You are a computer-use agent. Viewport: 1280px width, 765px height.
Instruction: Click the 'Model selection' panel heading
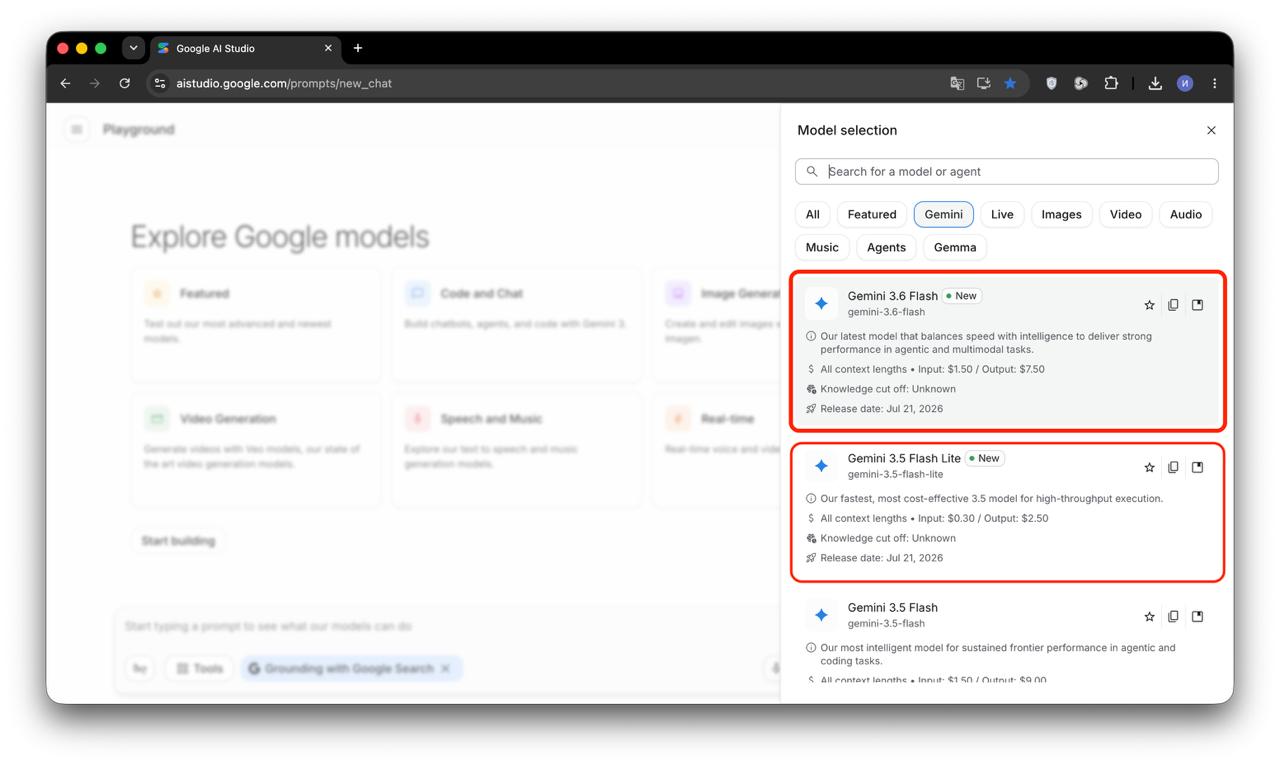click(x=847, y=130)
